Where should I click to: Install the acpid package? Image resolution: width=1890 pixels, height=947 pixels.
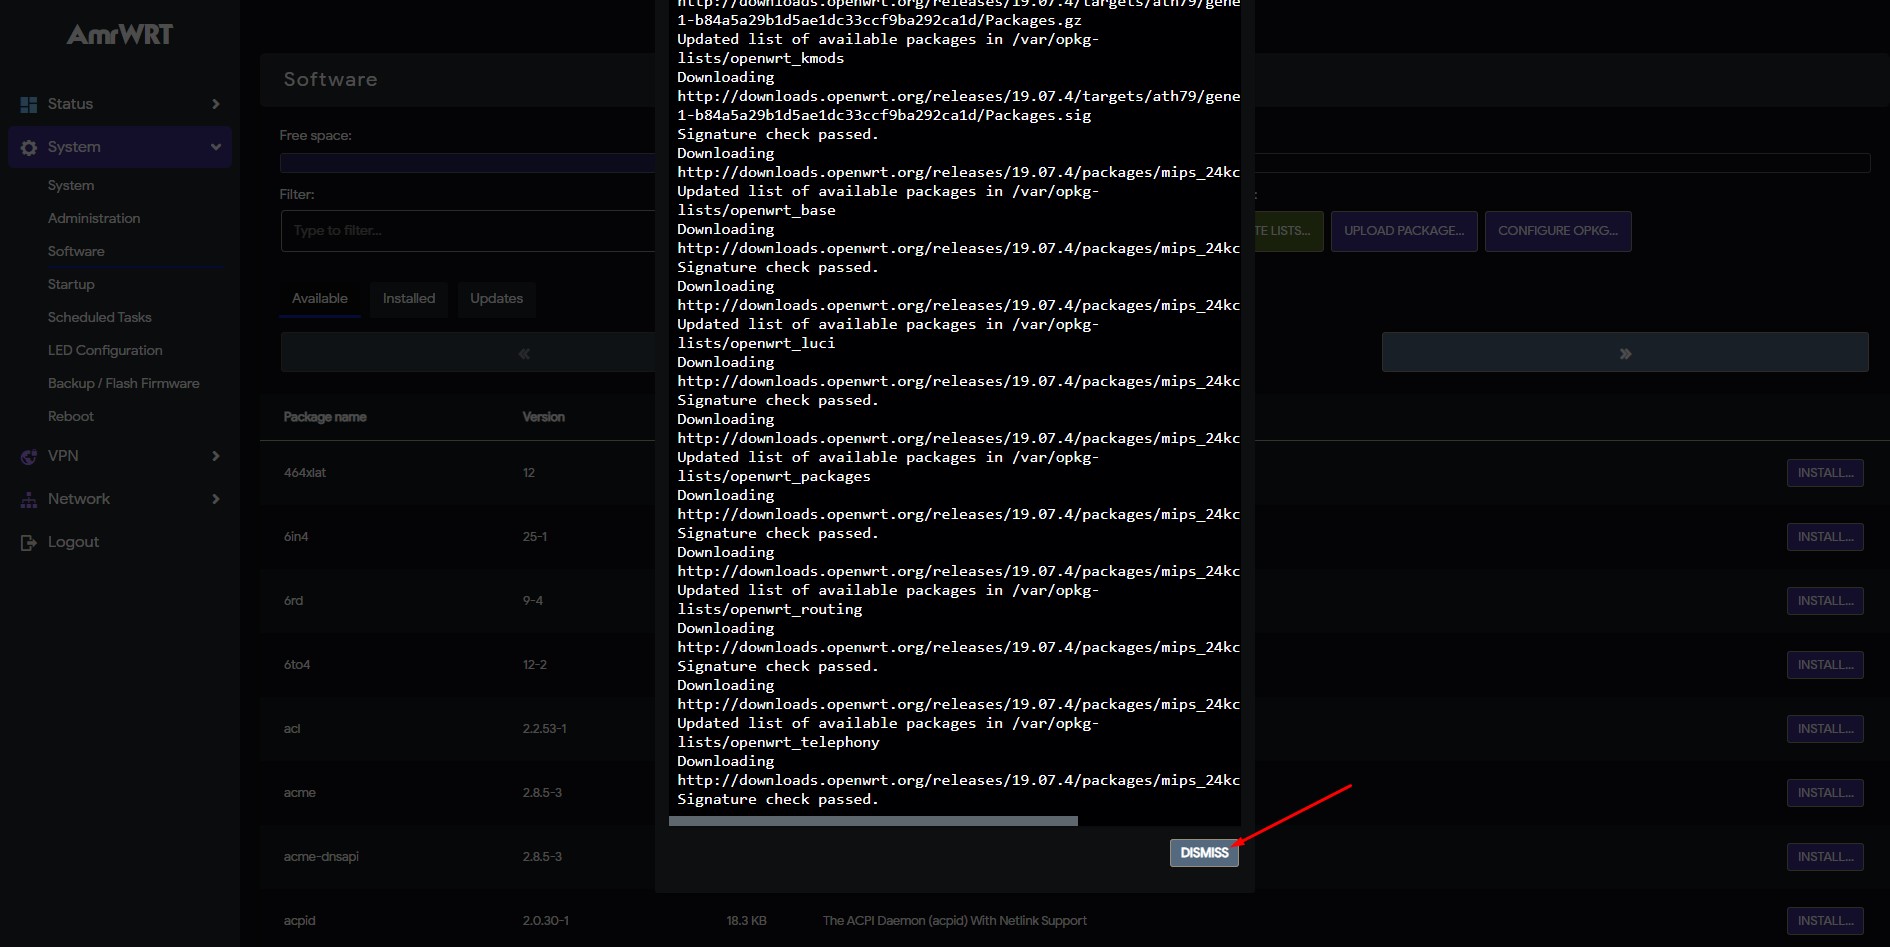pos(1825,921)
